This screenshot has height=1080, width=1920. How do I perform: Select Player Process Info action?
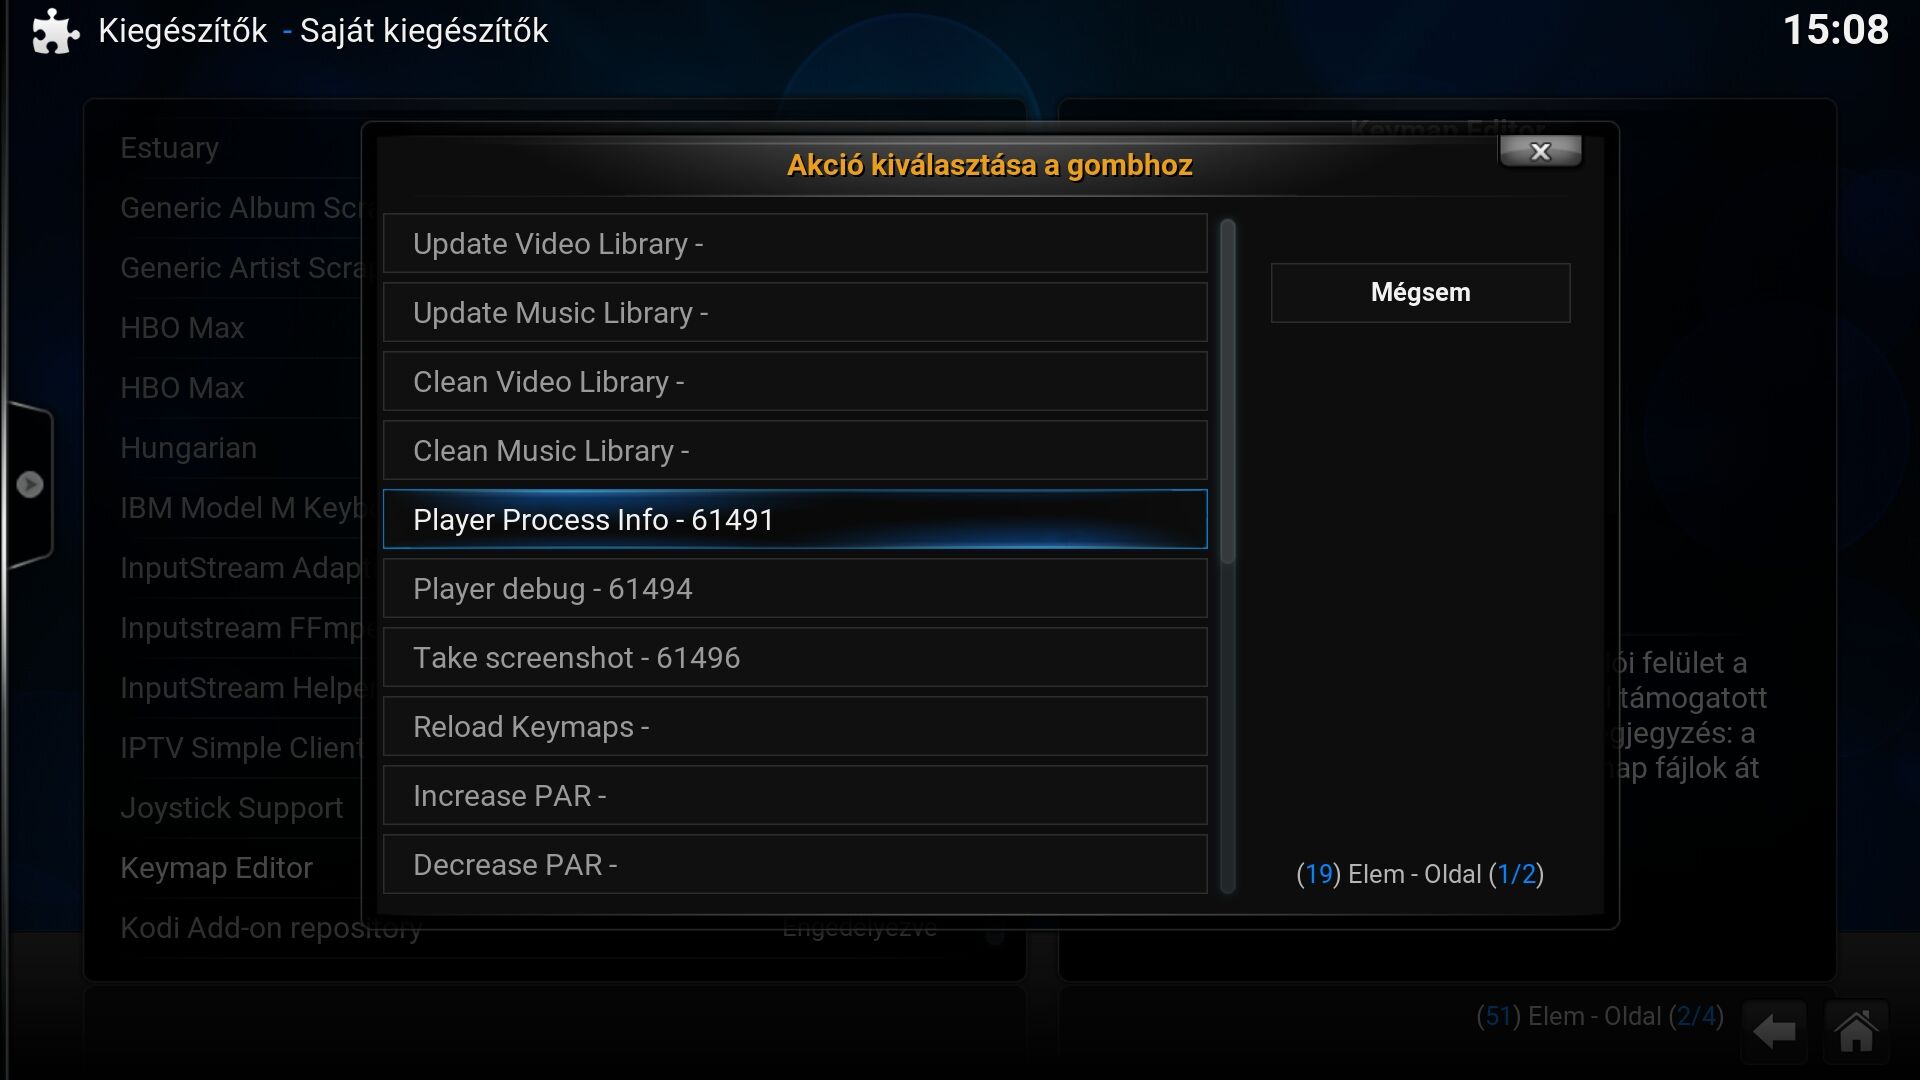pos(795,519)
